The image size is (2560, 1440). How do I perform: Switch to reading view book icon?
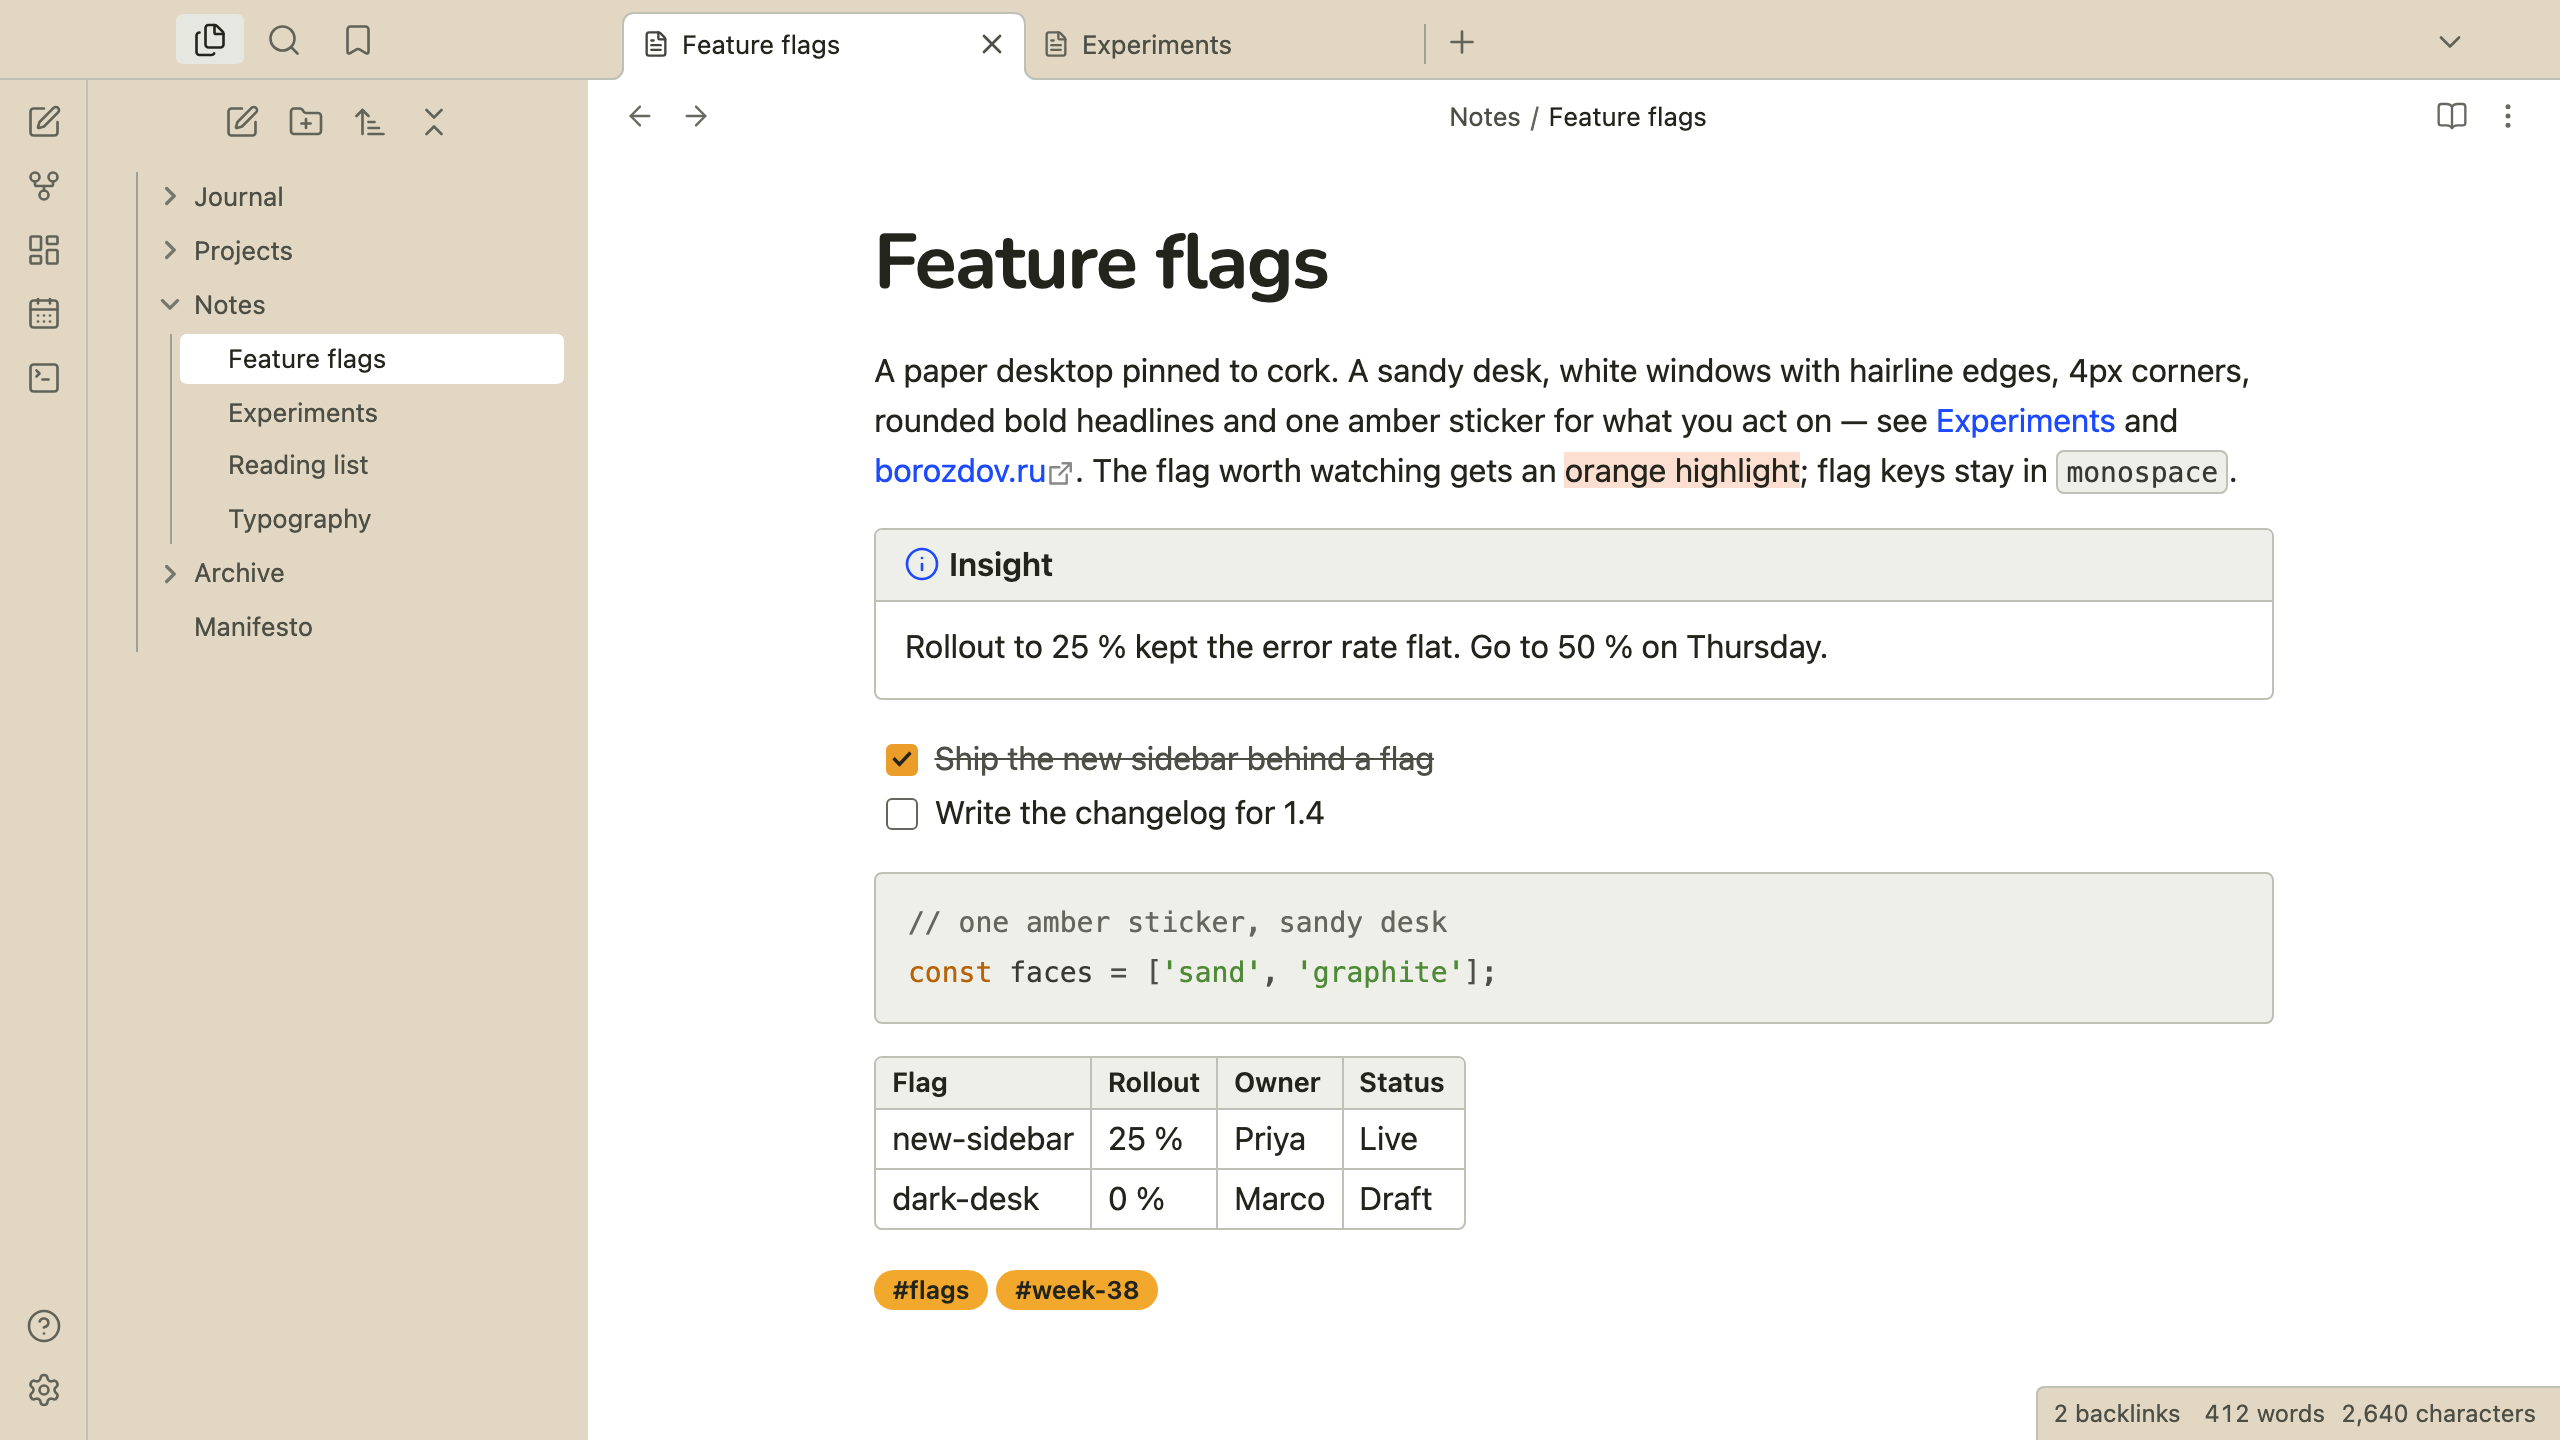[x=2452, y=117]
